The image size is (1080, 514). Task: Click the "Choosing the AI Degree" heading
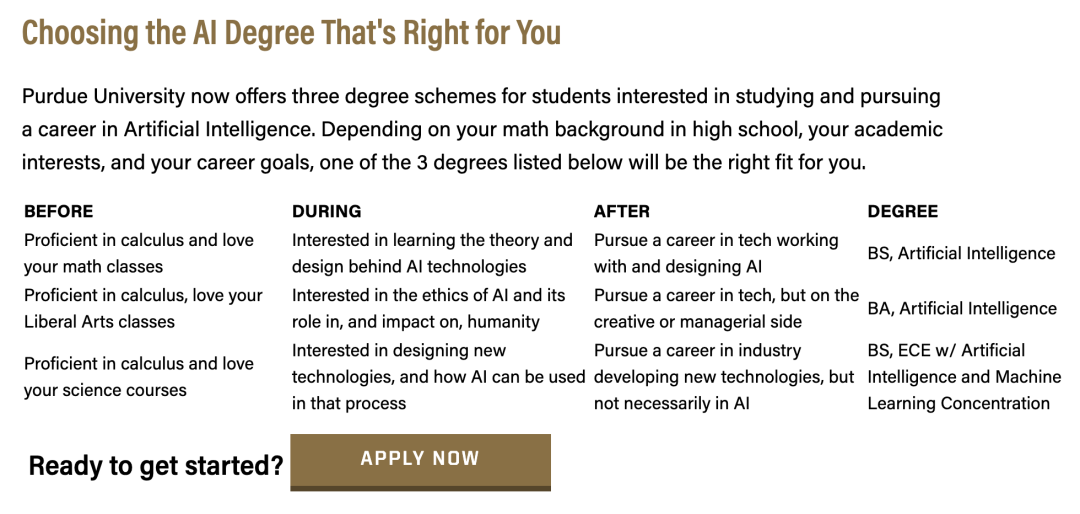(291, 32)
